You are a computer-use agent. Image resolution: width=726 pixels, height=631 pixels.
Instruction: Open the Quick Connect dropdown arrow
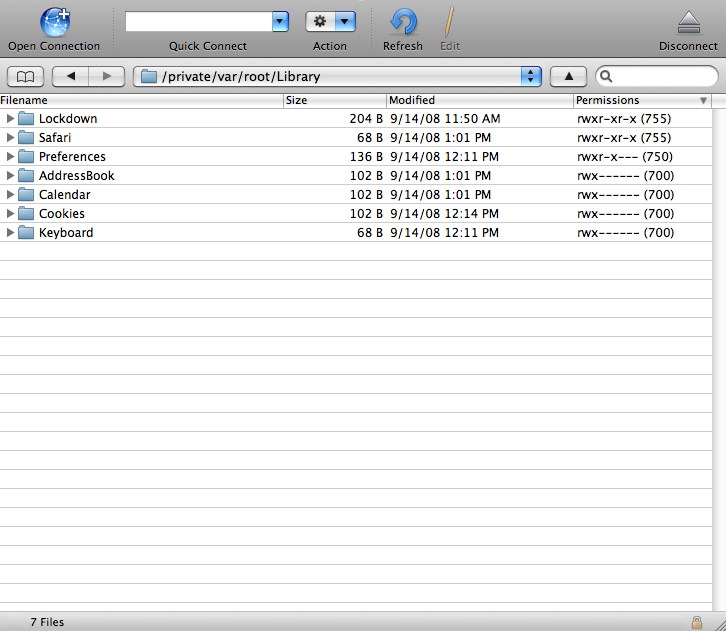click(280, 21)
